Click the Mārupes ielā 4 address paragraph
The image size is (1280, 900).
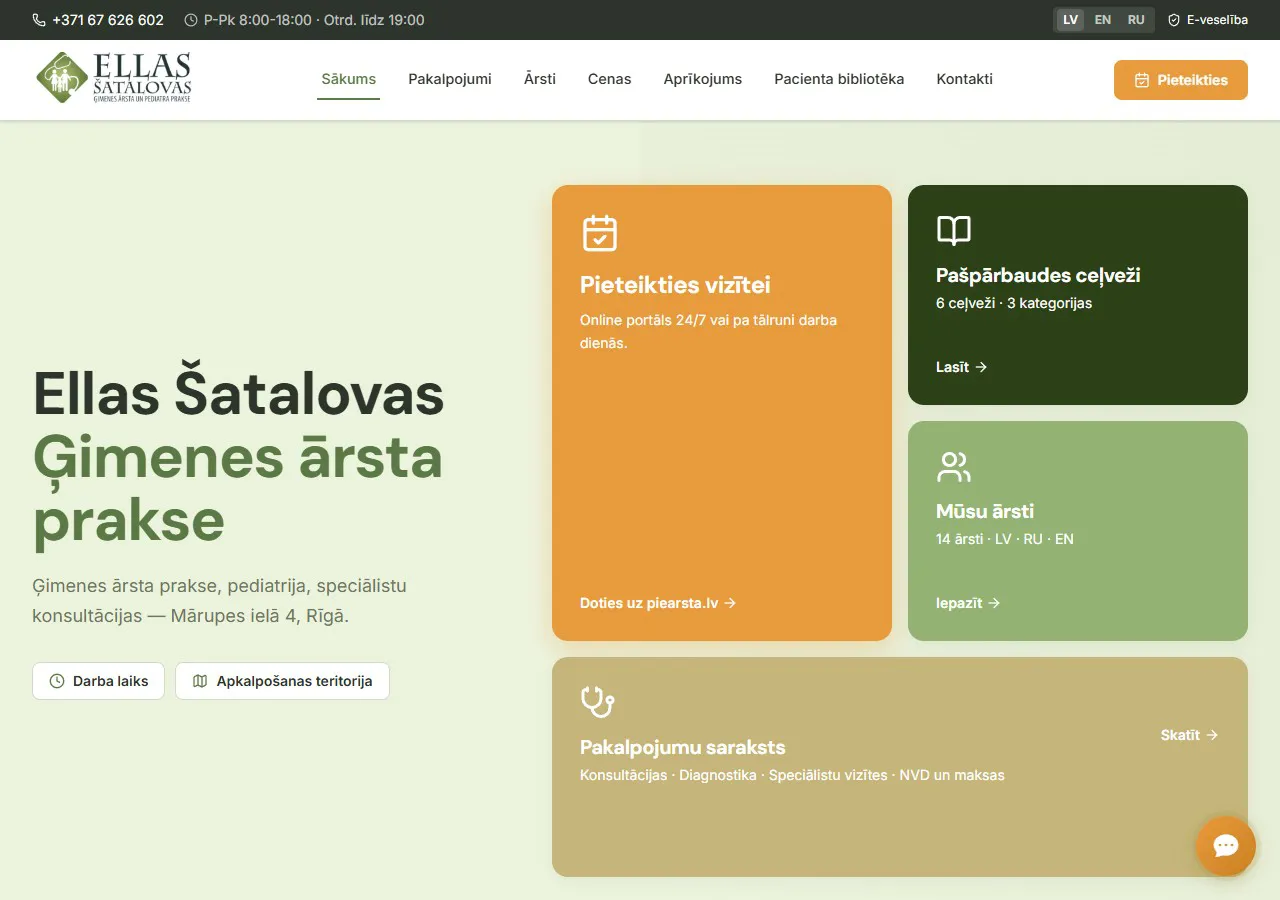219,601
